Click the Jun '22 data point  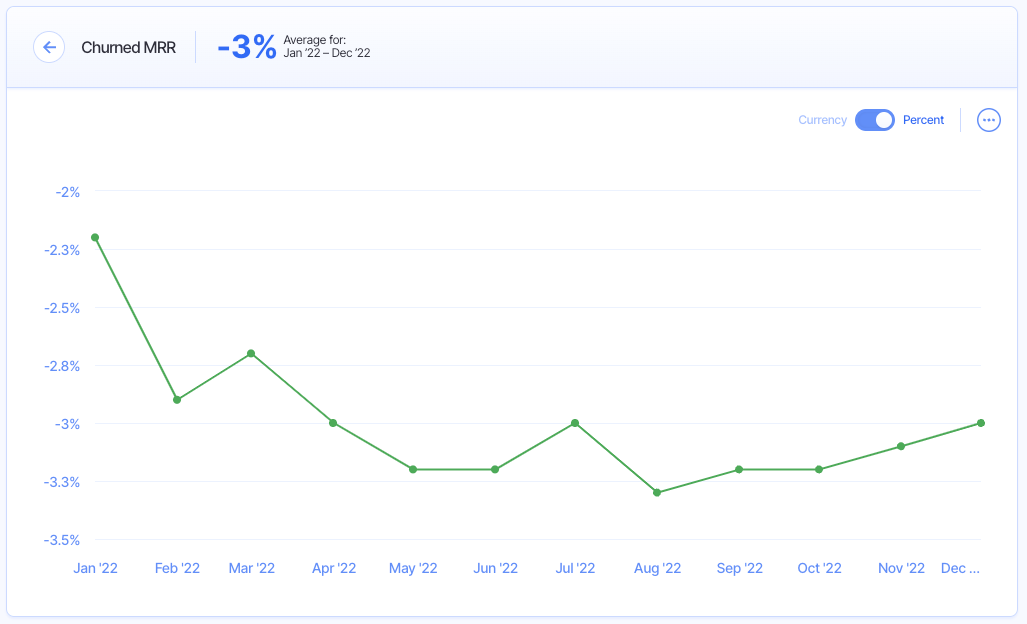click(495, 469)
